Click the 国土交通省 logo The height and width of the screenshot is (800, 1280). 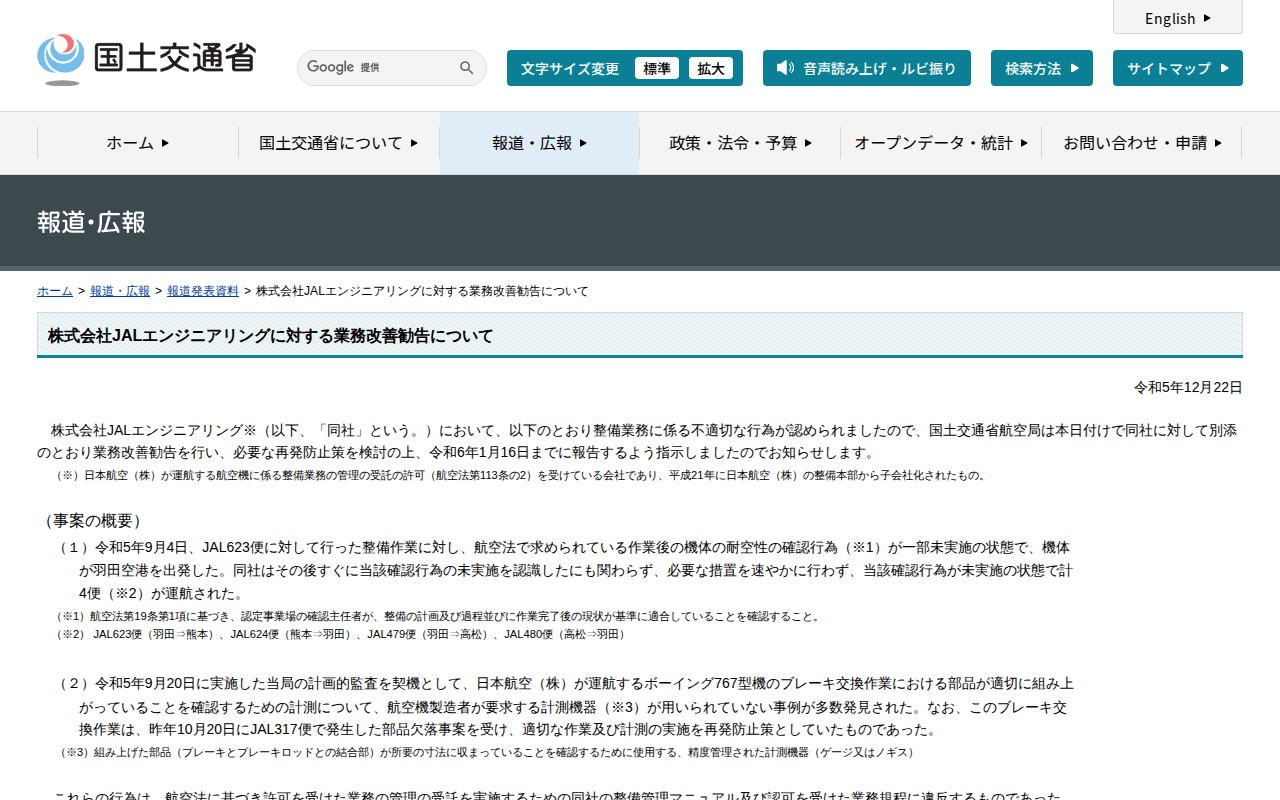[146, 59]
